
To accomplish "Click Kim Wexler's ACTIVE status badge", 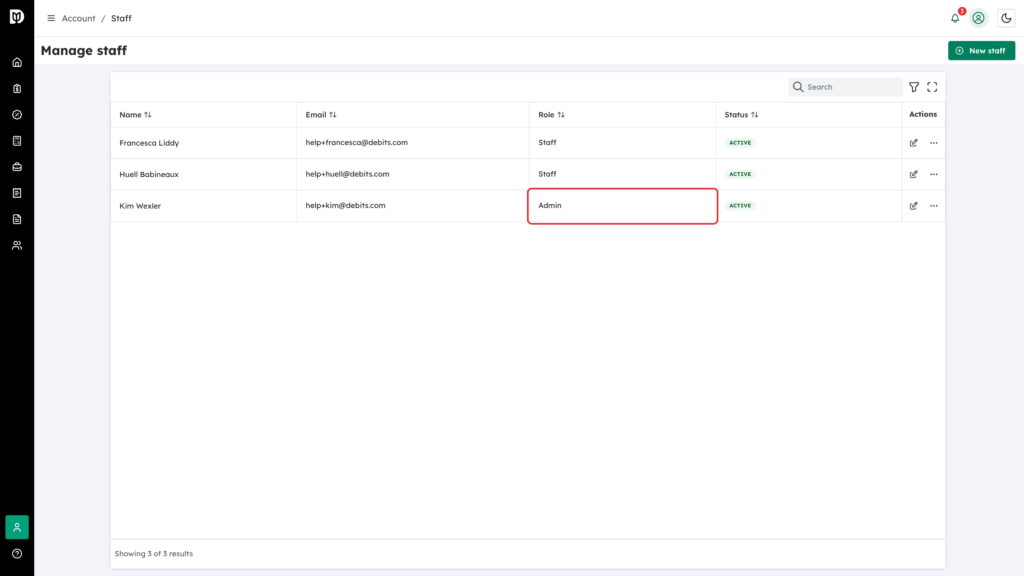I will 740,206.
